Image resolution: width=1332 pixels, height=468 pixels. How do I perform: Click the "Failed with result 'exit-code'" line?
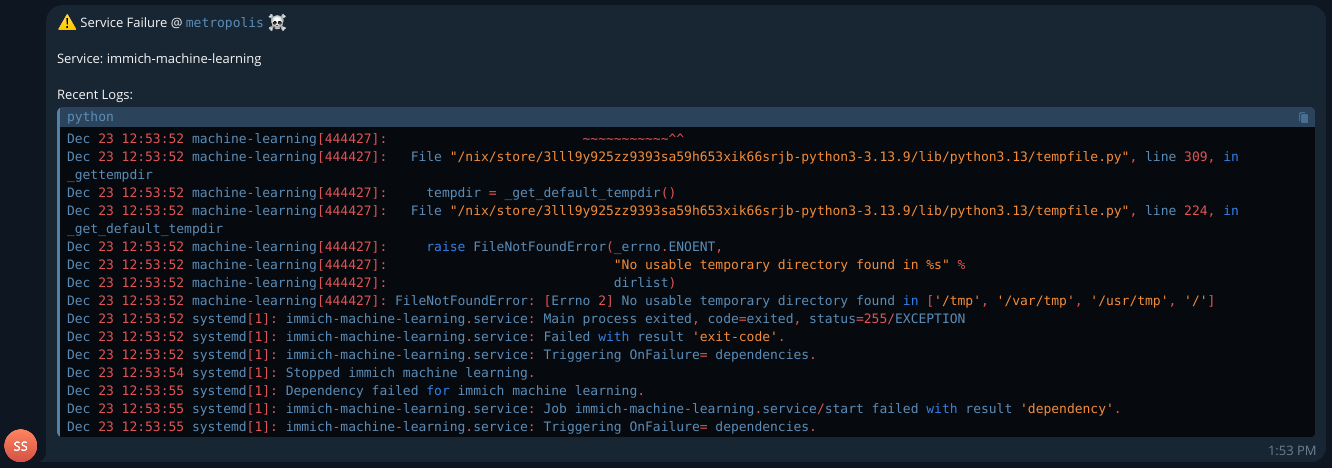pyautogui.click(x=426, y=337)
